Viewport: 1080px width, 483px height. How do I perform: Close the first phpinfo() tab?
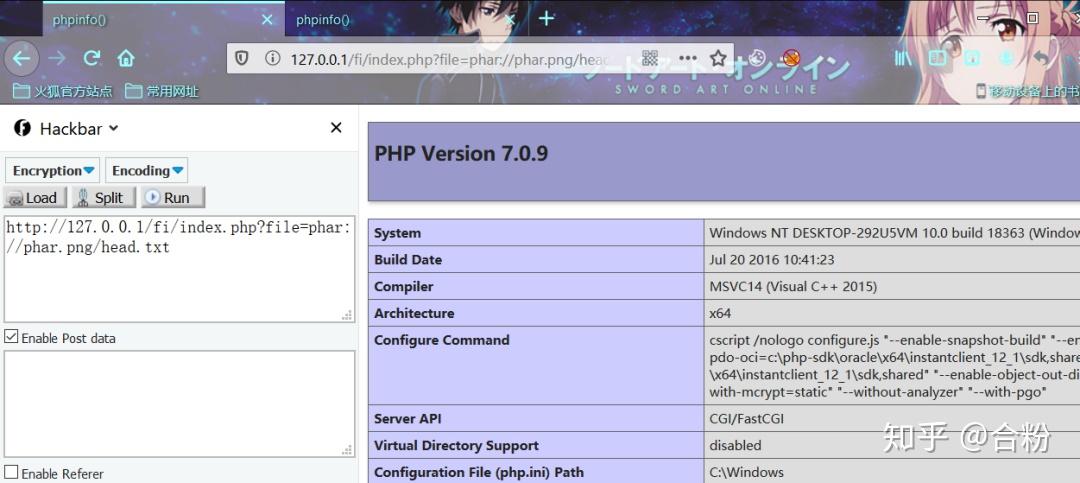267,20
